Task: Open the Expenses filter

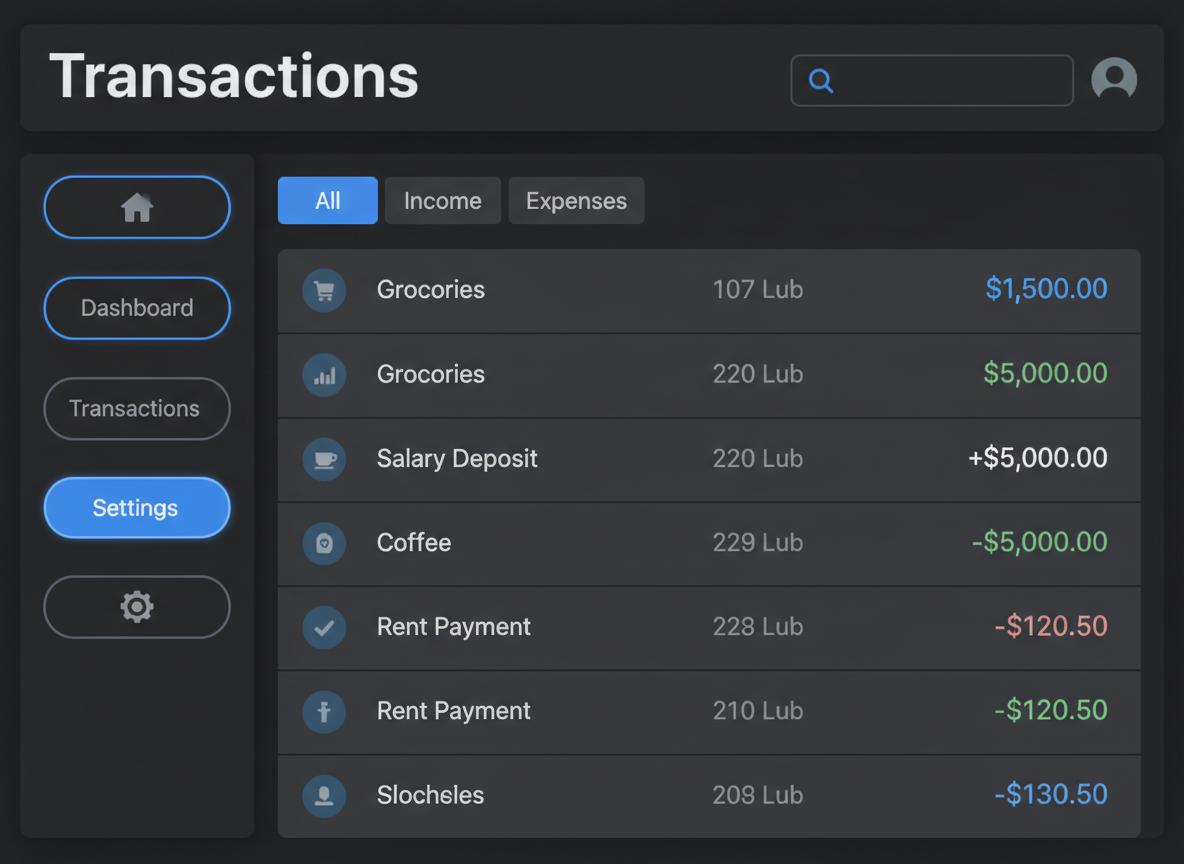Action: click(x=576, y=200)
